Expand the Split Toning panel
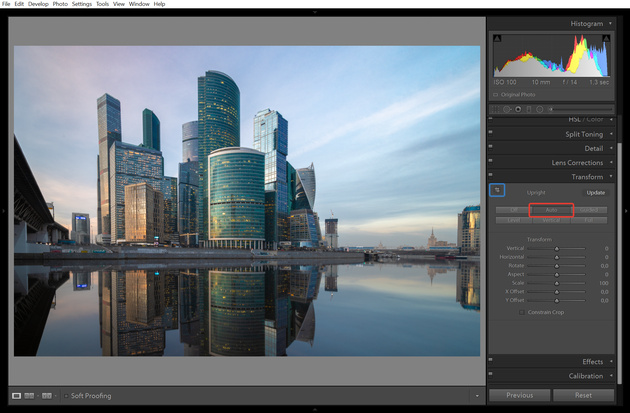The height and width of the screenshot is (413, 630). point(611,134)
